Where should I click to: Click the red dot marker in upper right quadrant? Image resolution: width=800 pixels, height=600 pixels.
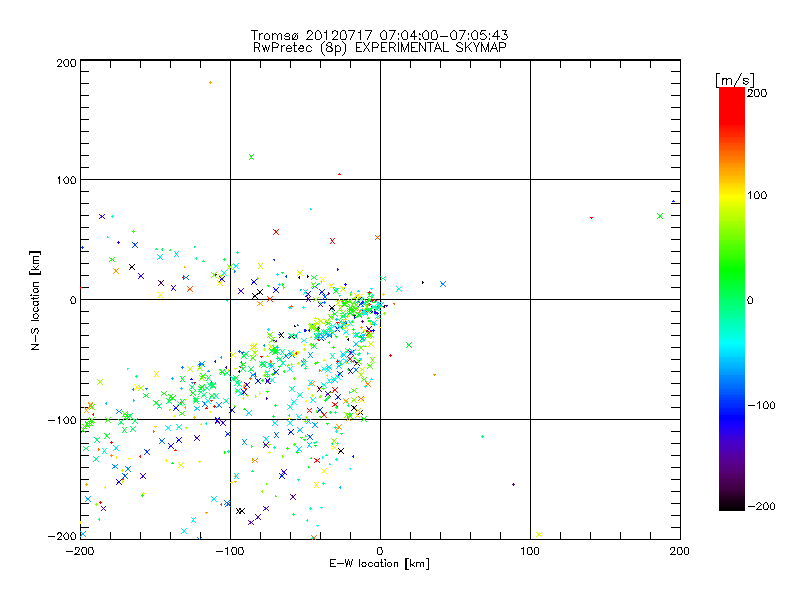coord(591,218)
